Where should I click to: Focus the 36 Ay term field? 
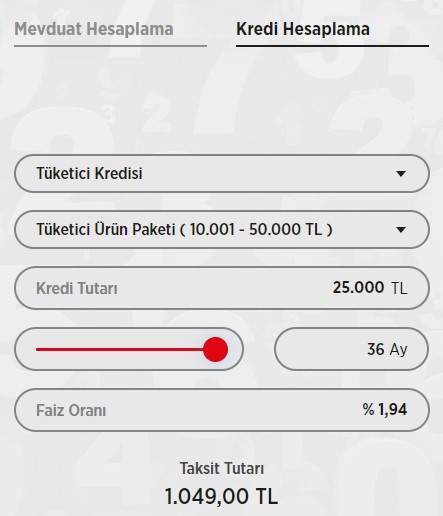(352, 349)
